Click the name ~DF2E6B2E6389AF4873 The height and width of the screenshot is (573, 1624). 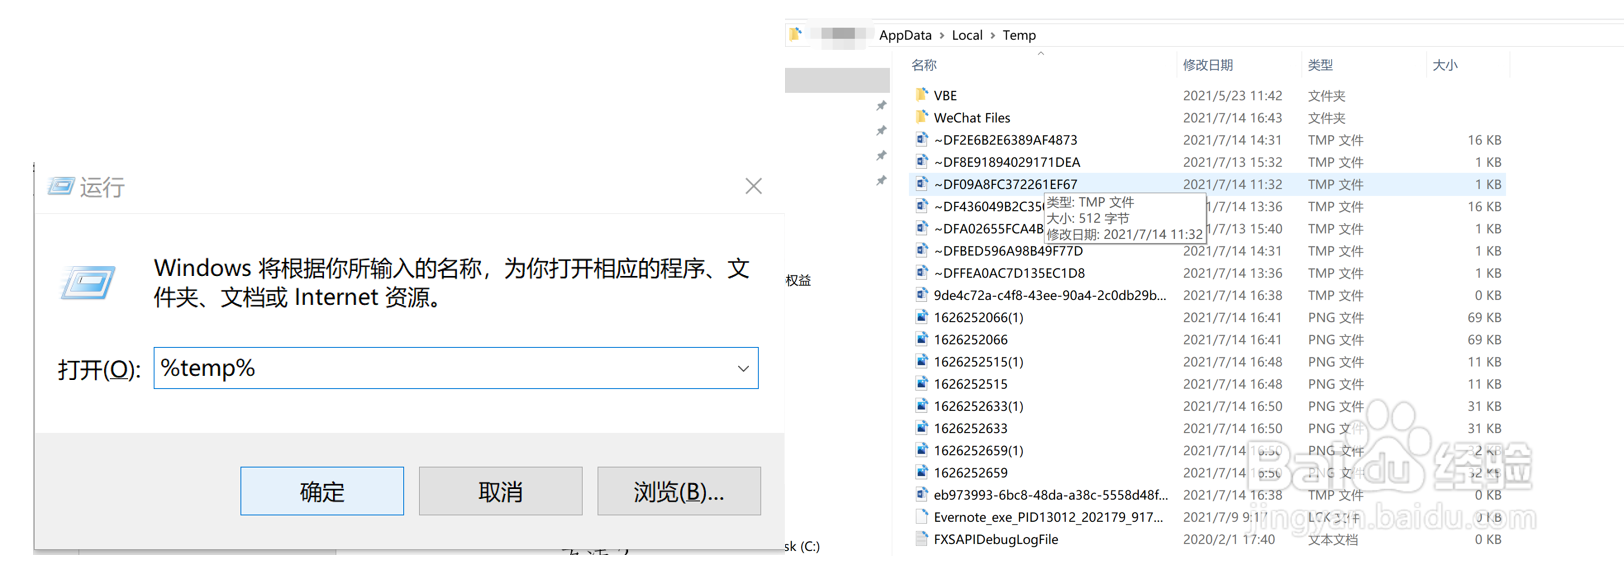pos(1006,140)
